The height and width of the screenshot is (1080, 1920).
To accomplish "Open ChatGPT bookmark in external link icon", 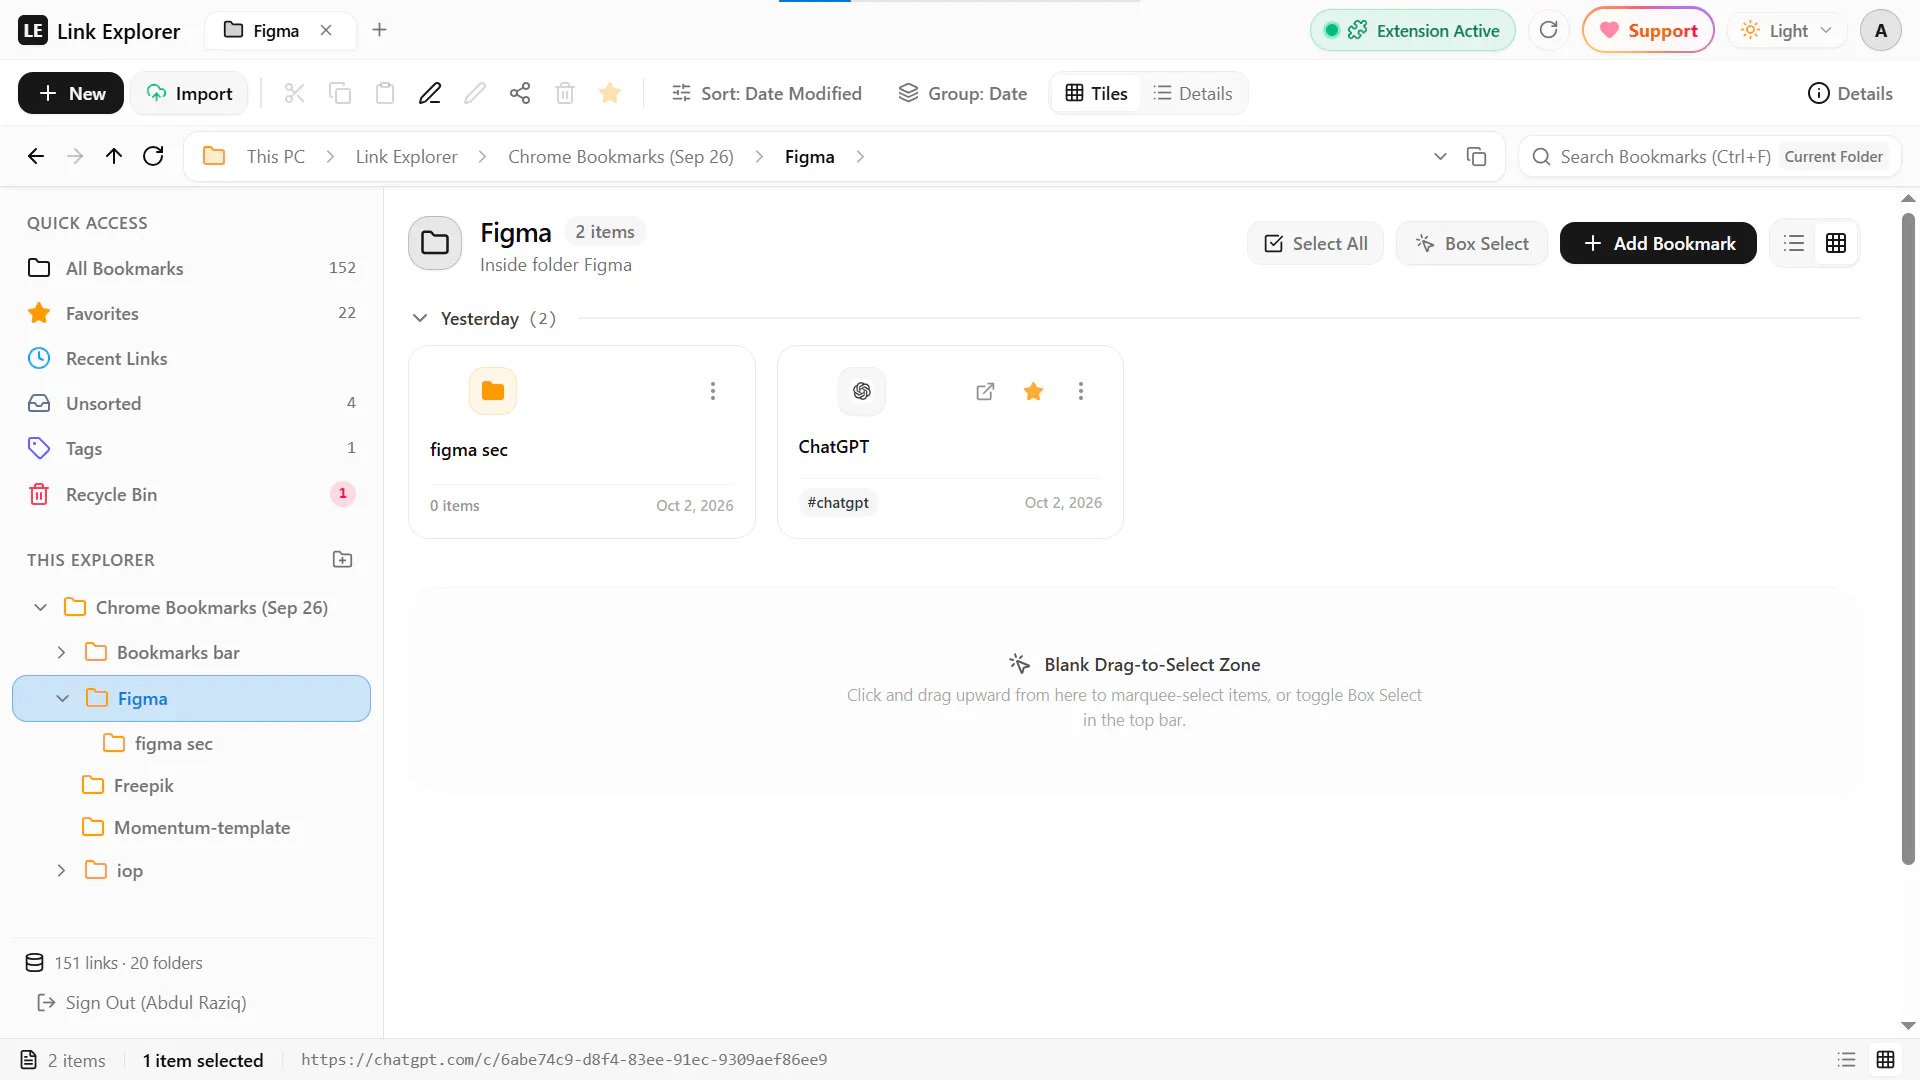I will coord(985,391).
